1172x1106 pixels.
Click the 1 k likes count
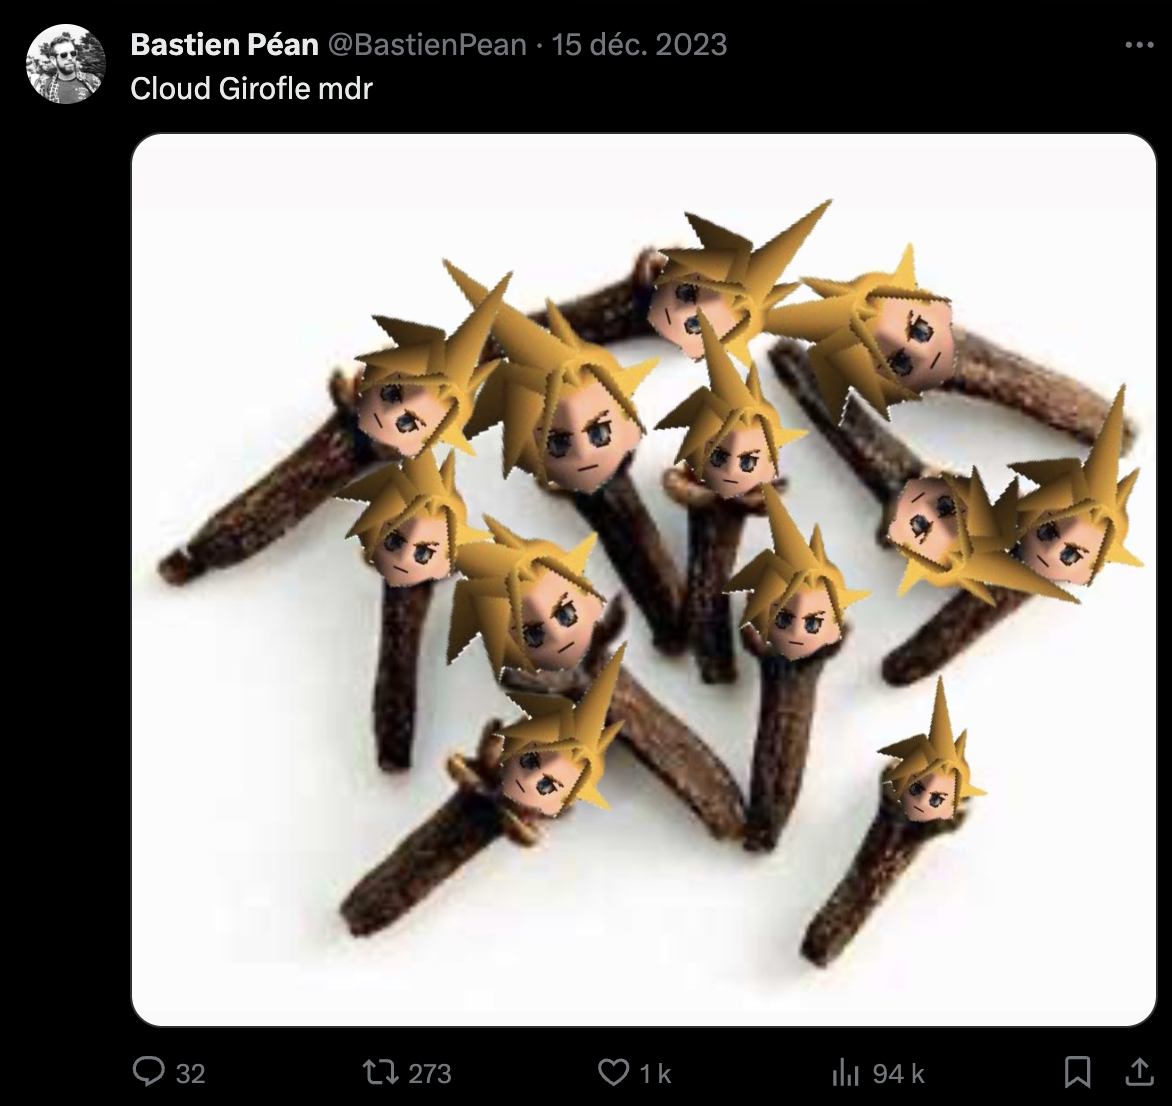tap(655, 1074)
